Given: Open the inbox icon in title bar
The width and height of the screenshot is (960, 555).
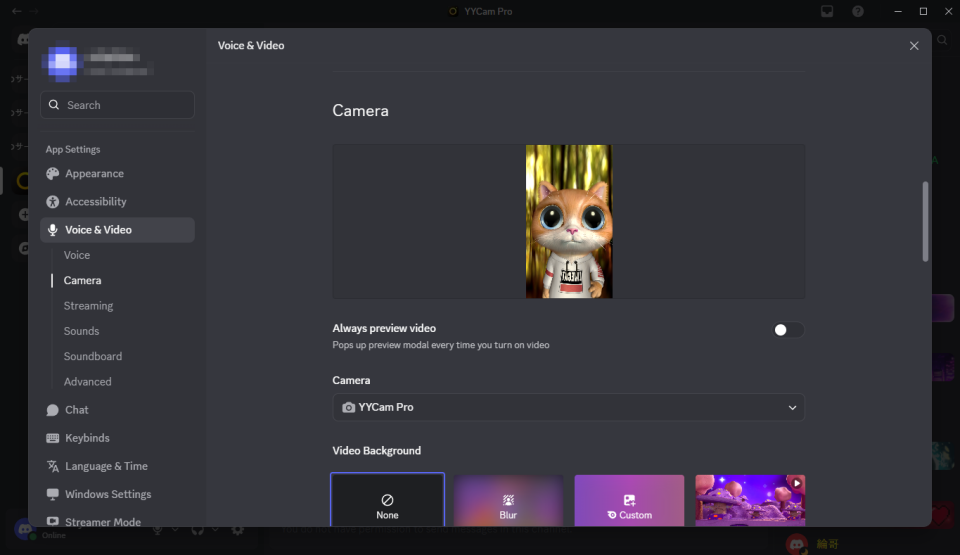Looking at the screenshot, I should pyautogui.click(x=827, y=12).
